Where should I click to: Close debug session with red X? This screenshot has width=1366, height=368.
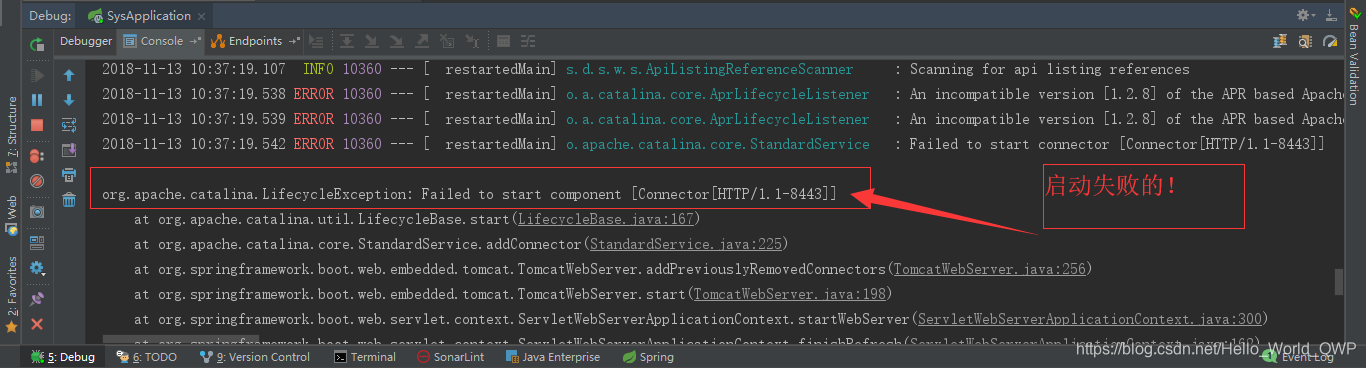click(x=37, y=324)
